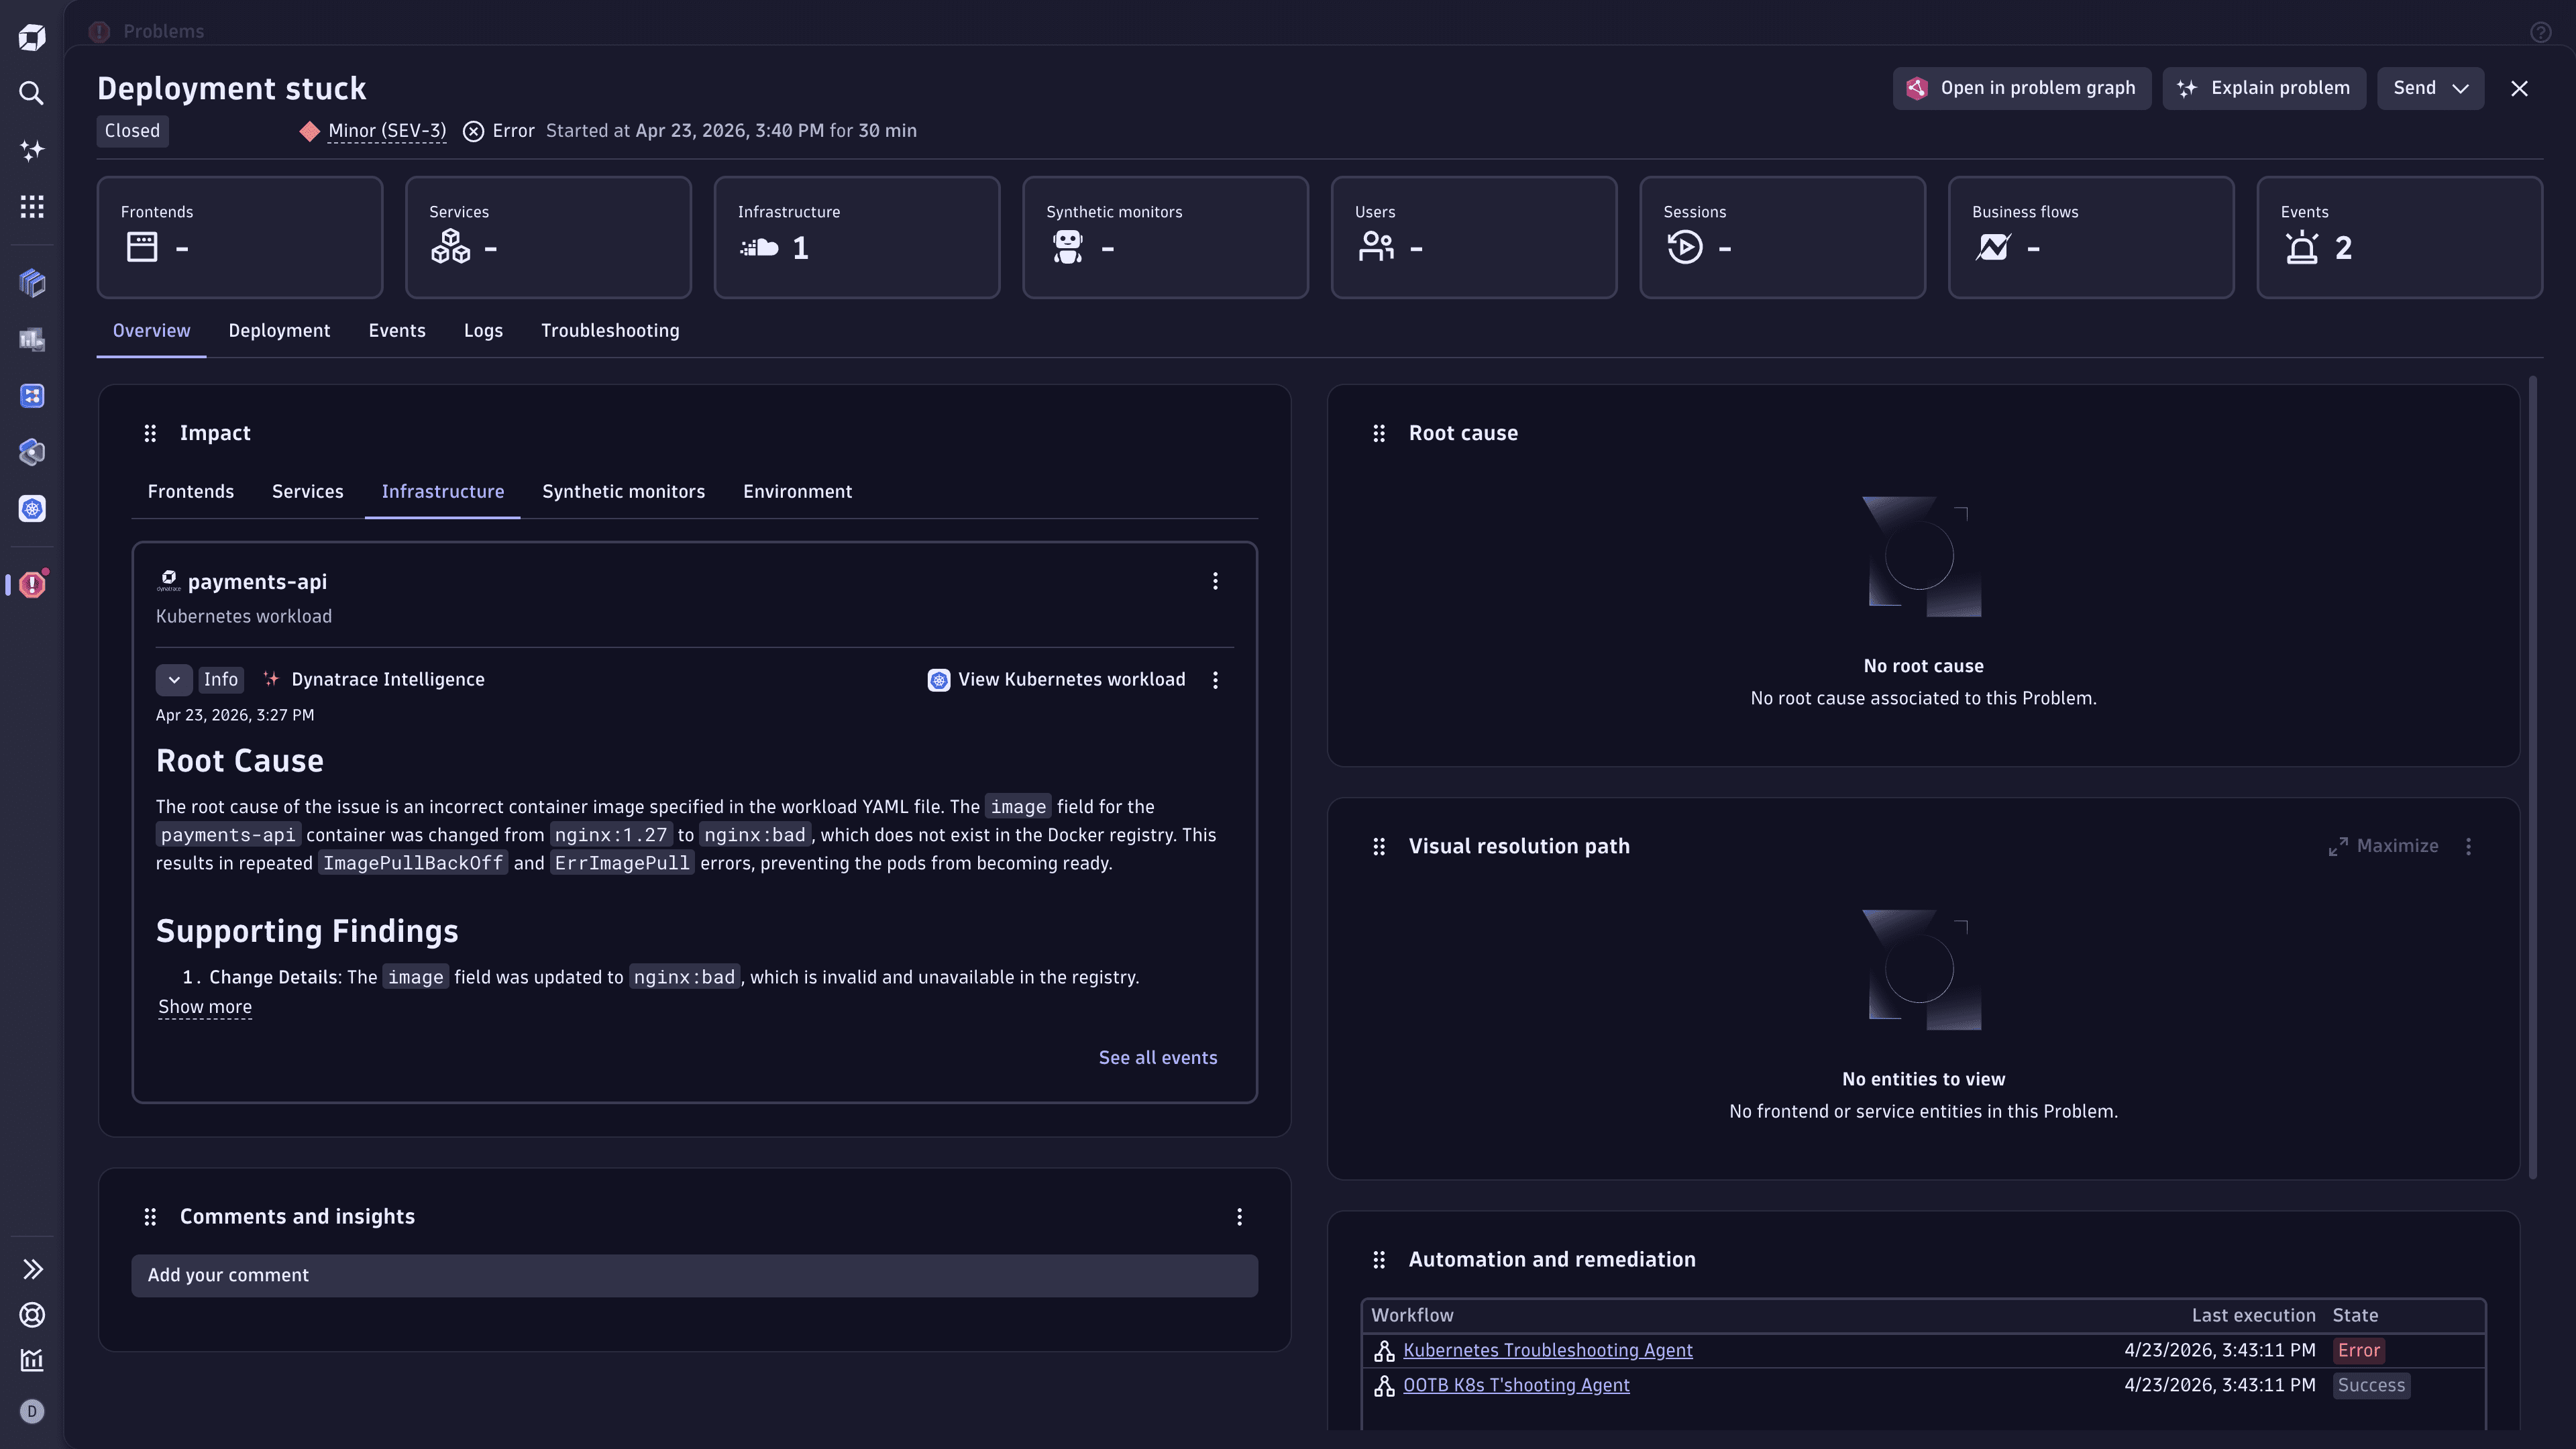Click the Impact panel drag handle
This screenshot has height=1449, width=2576.
click(x=150, y=433)
